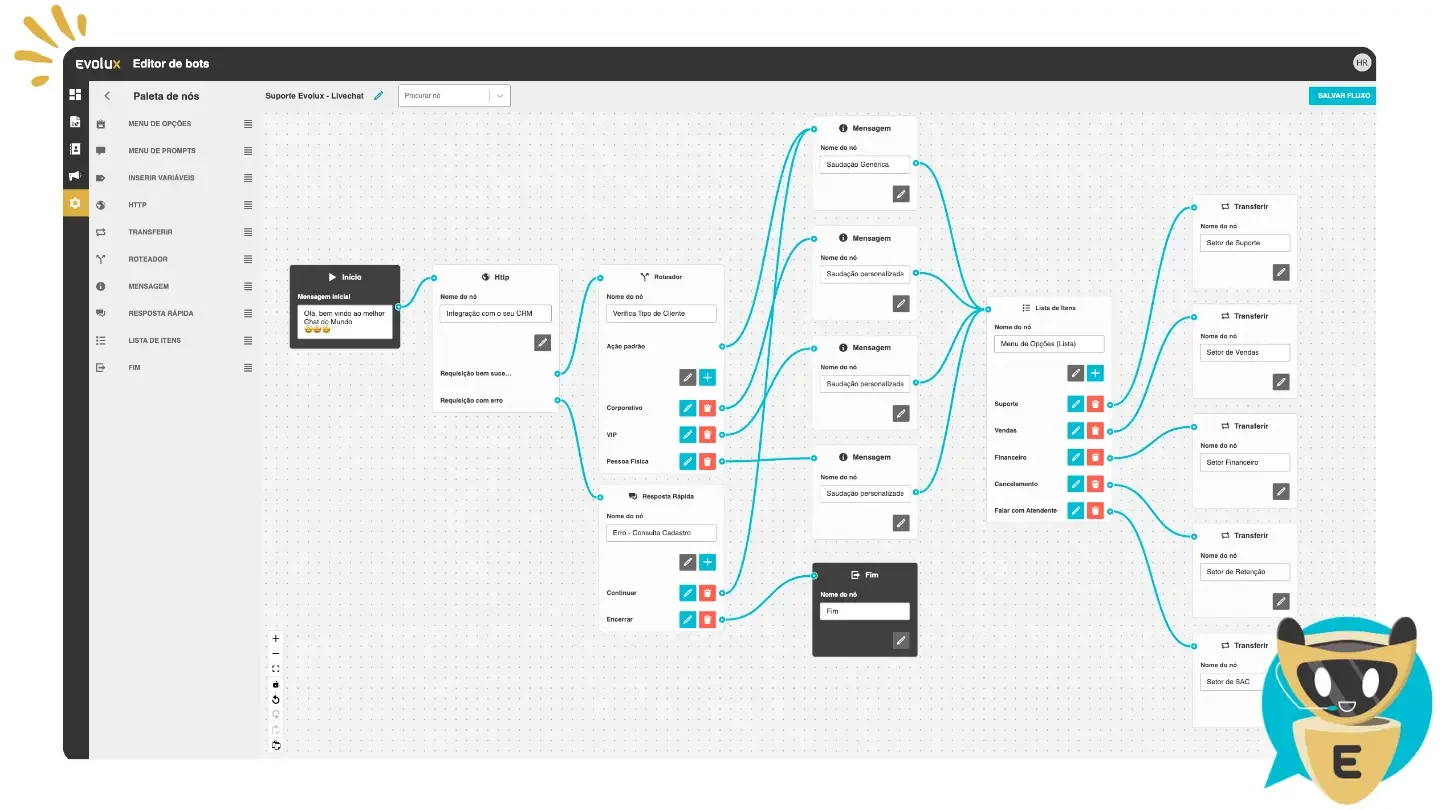This screenshot has height=810, width=1440.
Task: Click undo arrow in canvas controls
Action: [276, 699]
